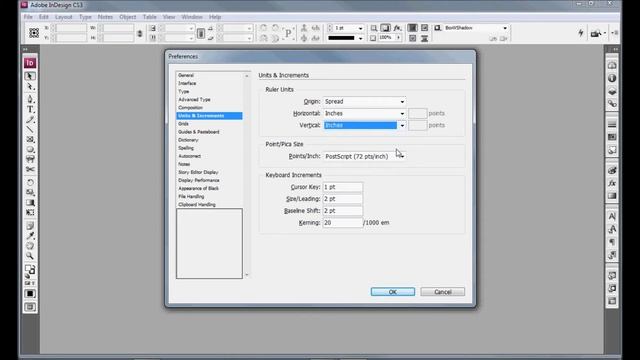Select the Rectangle Frame tool
The image size is (640, 360).
[x=30, y=139]
